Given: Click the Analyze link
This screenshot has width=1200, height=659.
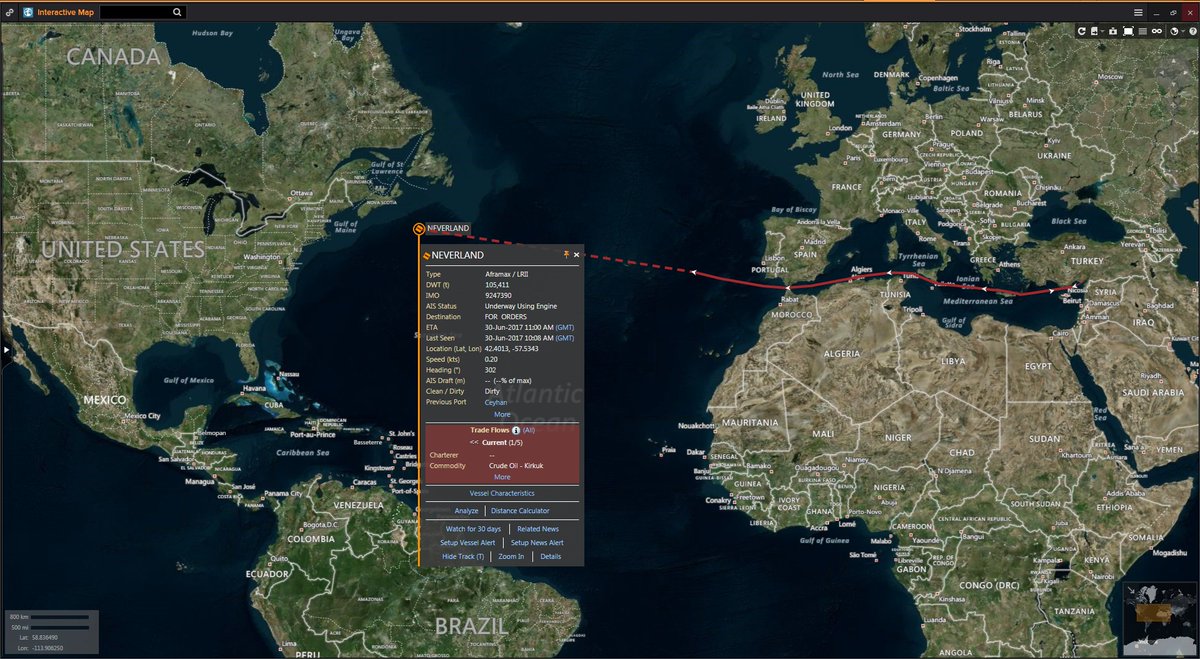Looking at the screenshot, I should (467, 511).
